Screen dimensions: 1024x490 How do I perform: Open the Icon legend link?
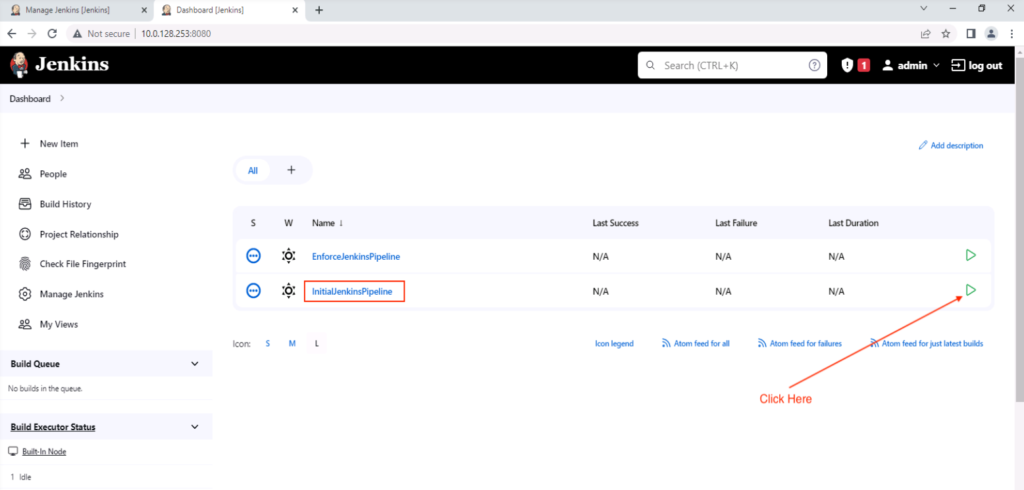tap(614, 343)
